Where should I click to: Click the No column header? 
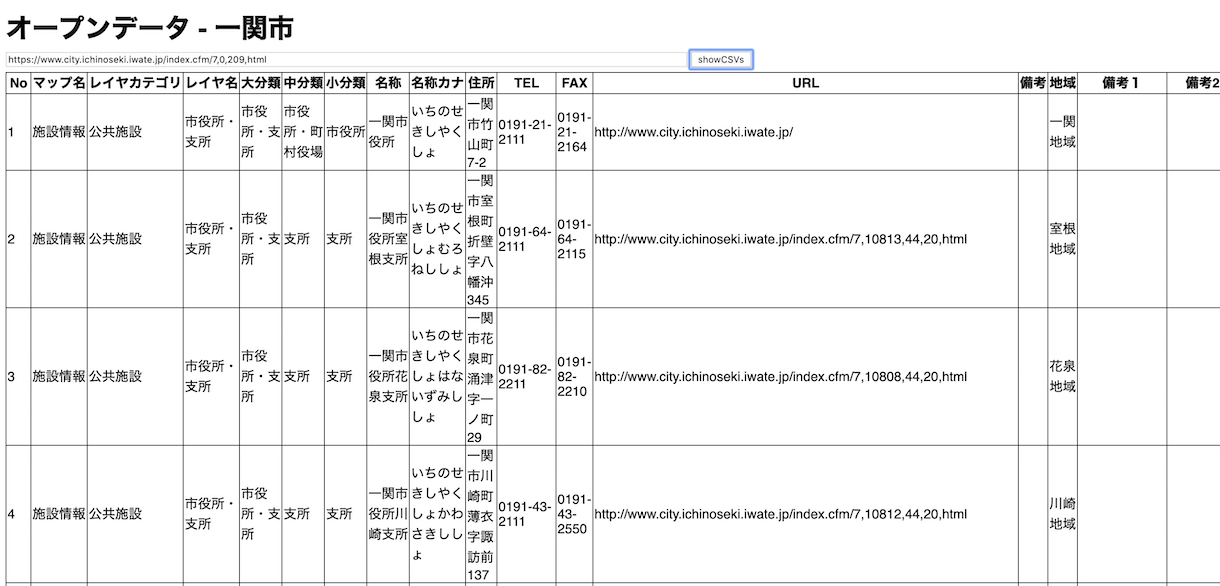[18, 83]
